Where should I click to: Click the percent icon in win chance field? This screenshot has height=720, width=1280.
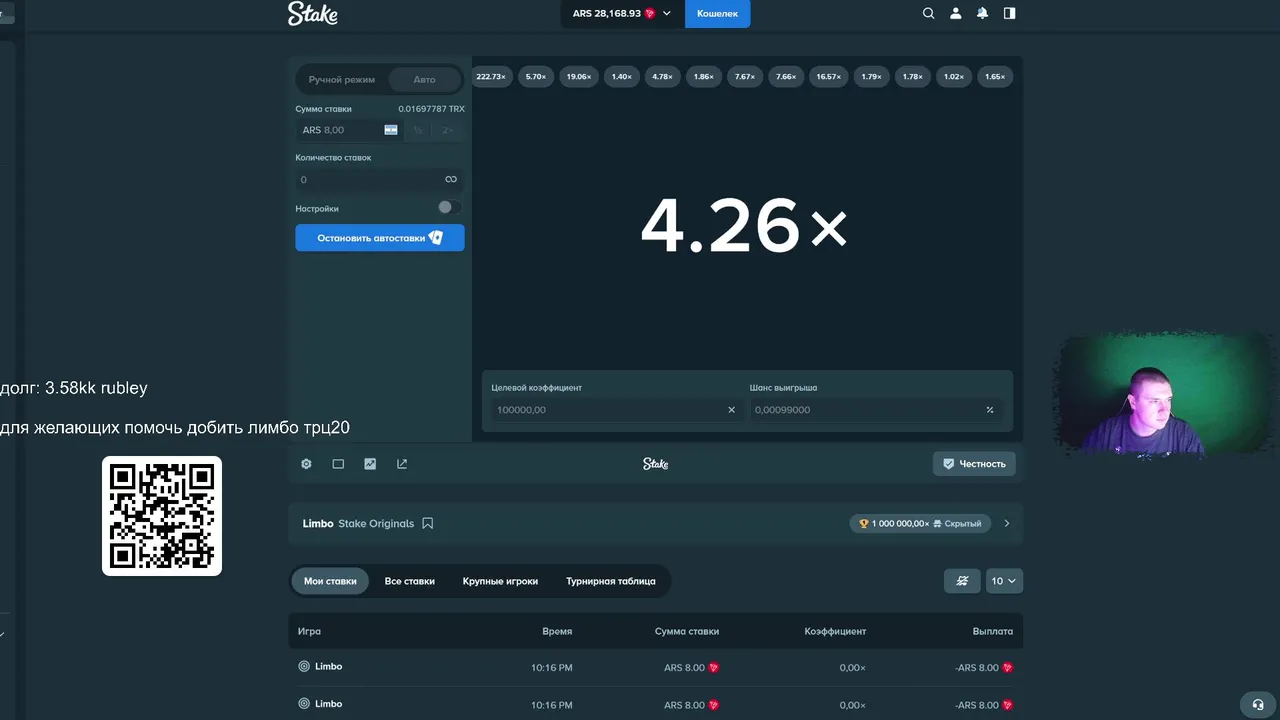[x=990, y=410]
